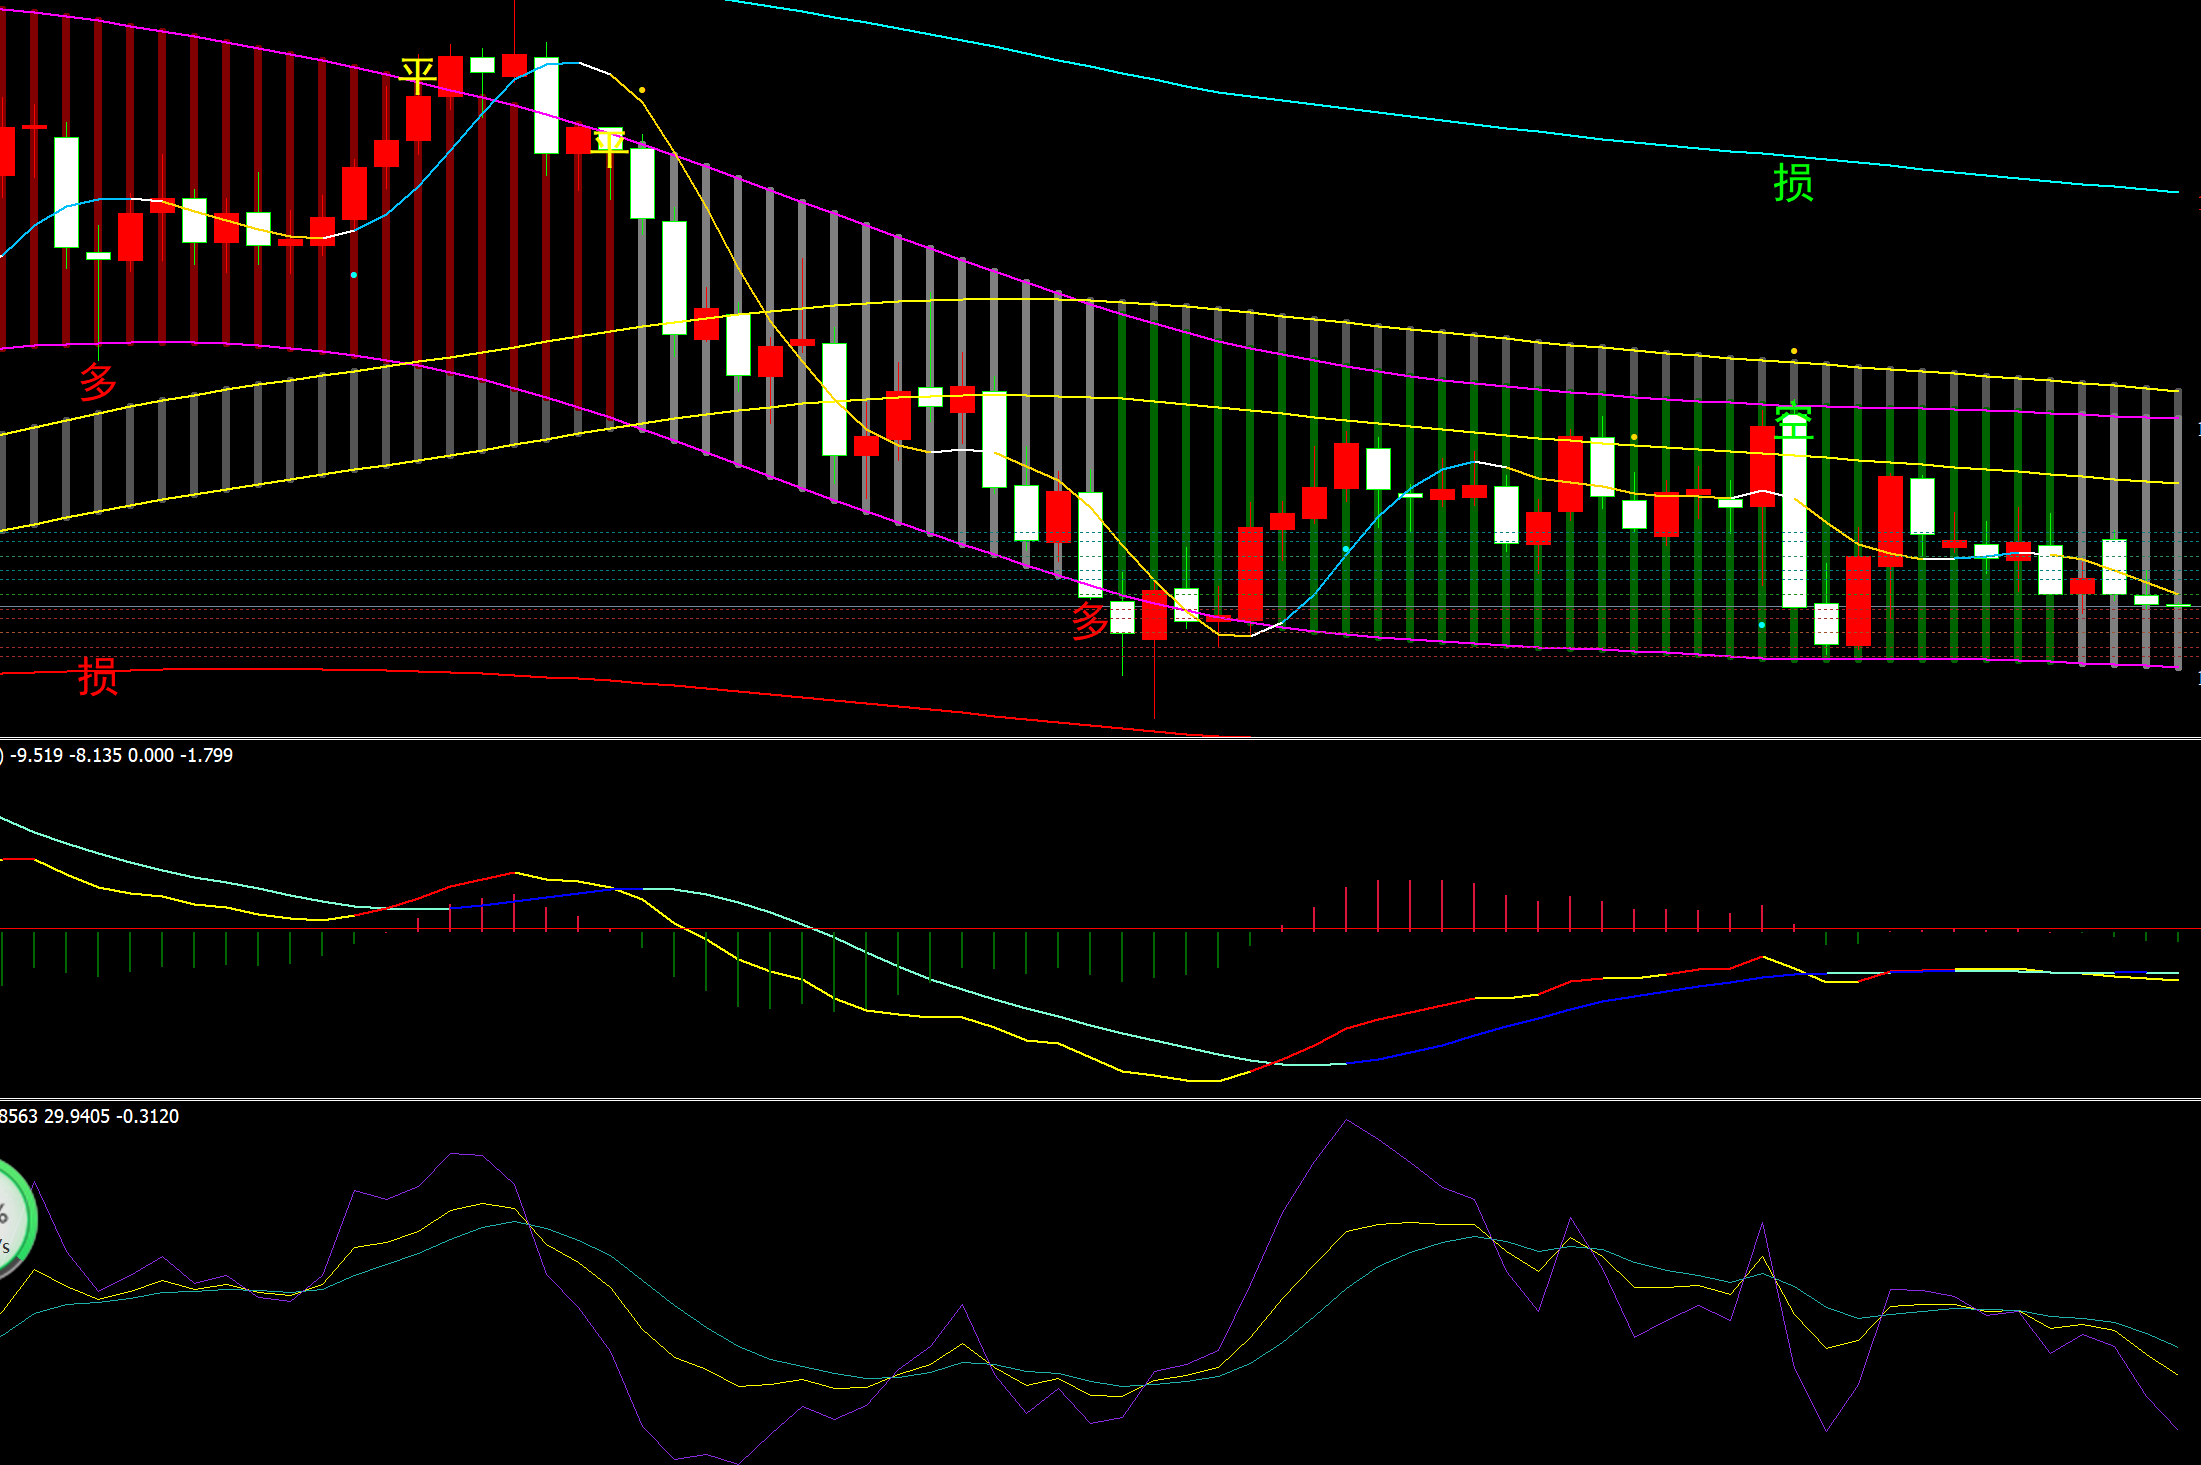Click the red 损 label at bottom left
Viewport: 2201px width, 1465px height.
(x=98, y=677)
